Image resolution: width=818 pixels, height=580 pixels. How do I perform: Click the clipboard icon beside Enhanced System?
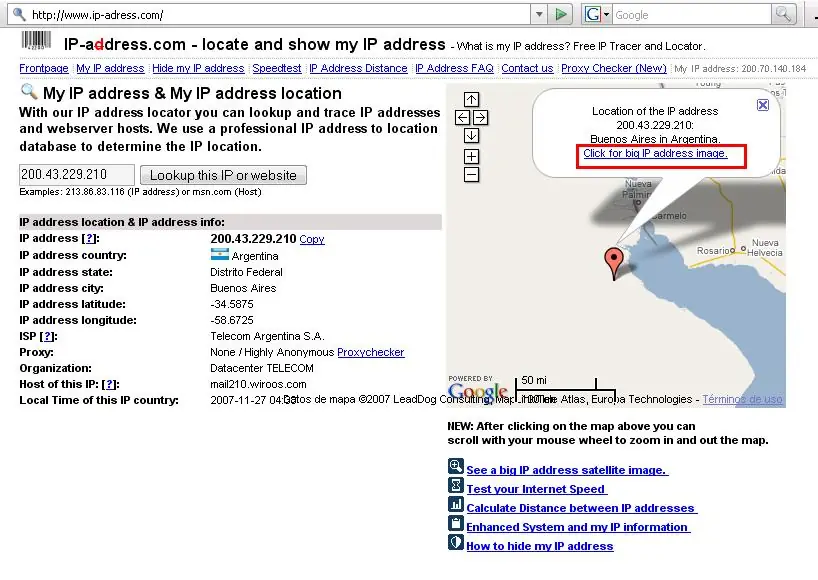coord(455,523)
